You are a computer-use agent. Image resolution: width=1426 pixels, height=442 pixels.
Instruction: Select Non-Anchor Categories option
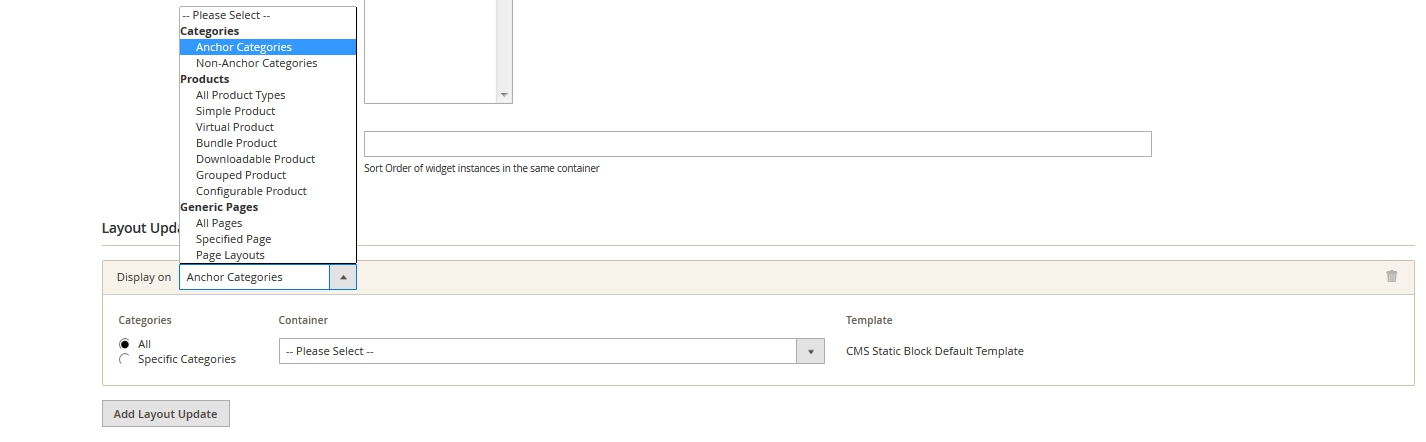(256, 63)
